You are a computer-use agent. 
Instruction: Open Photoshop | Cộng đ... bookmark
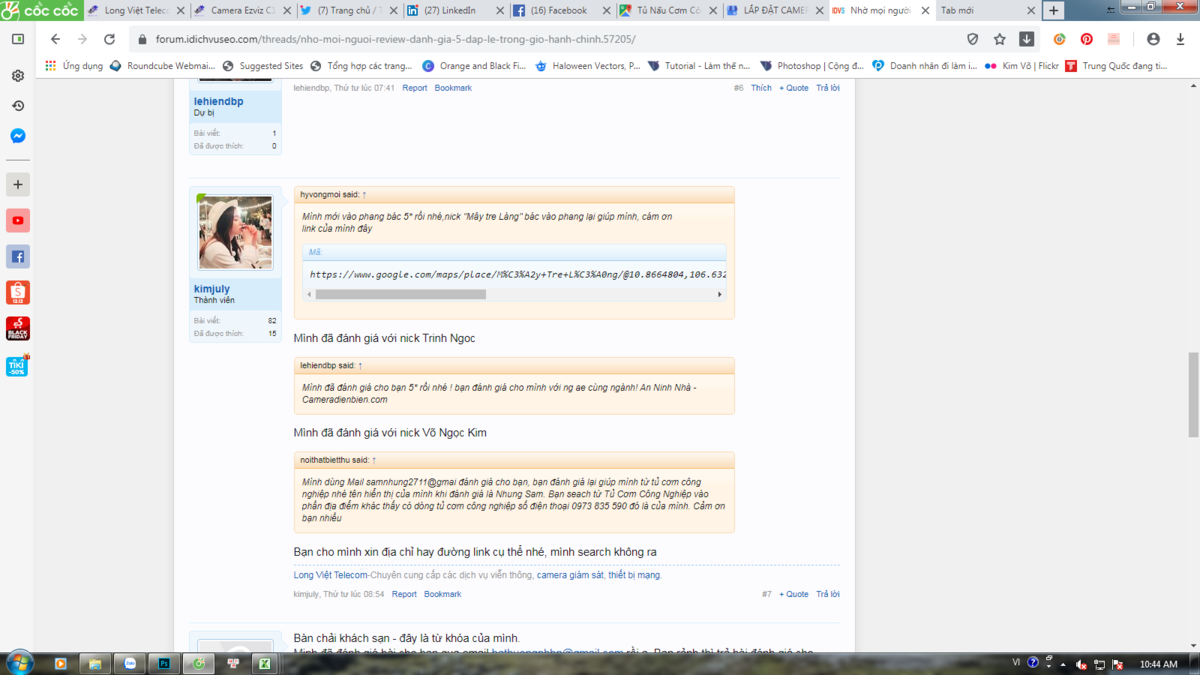click(x=812, y=66)
